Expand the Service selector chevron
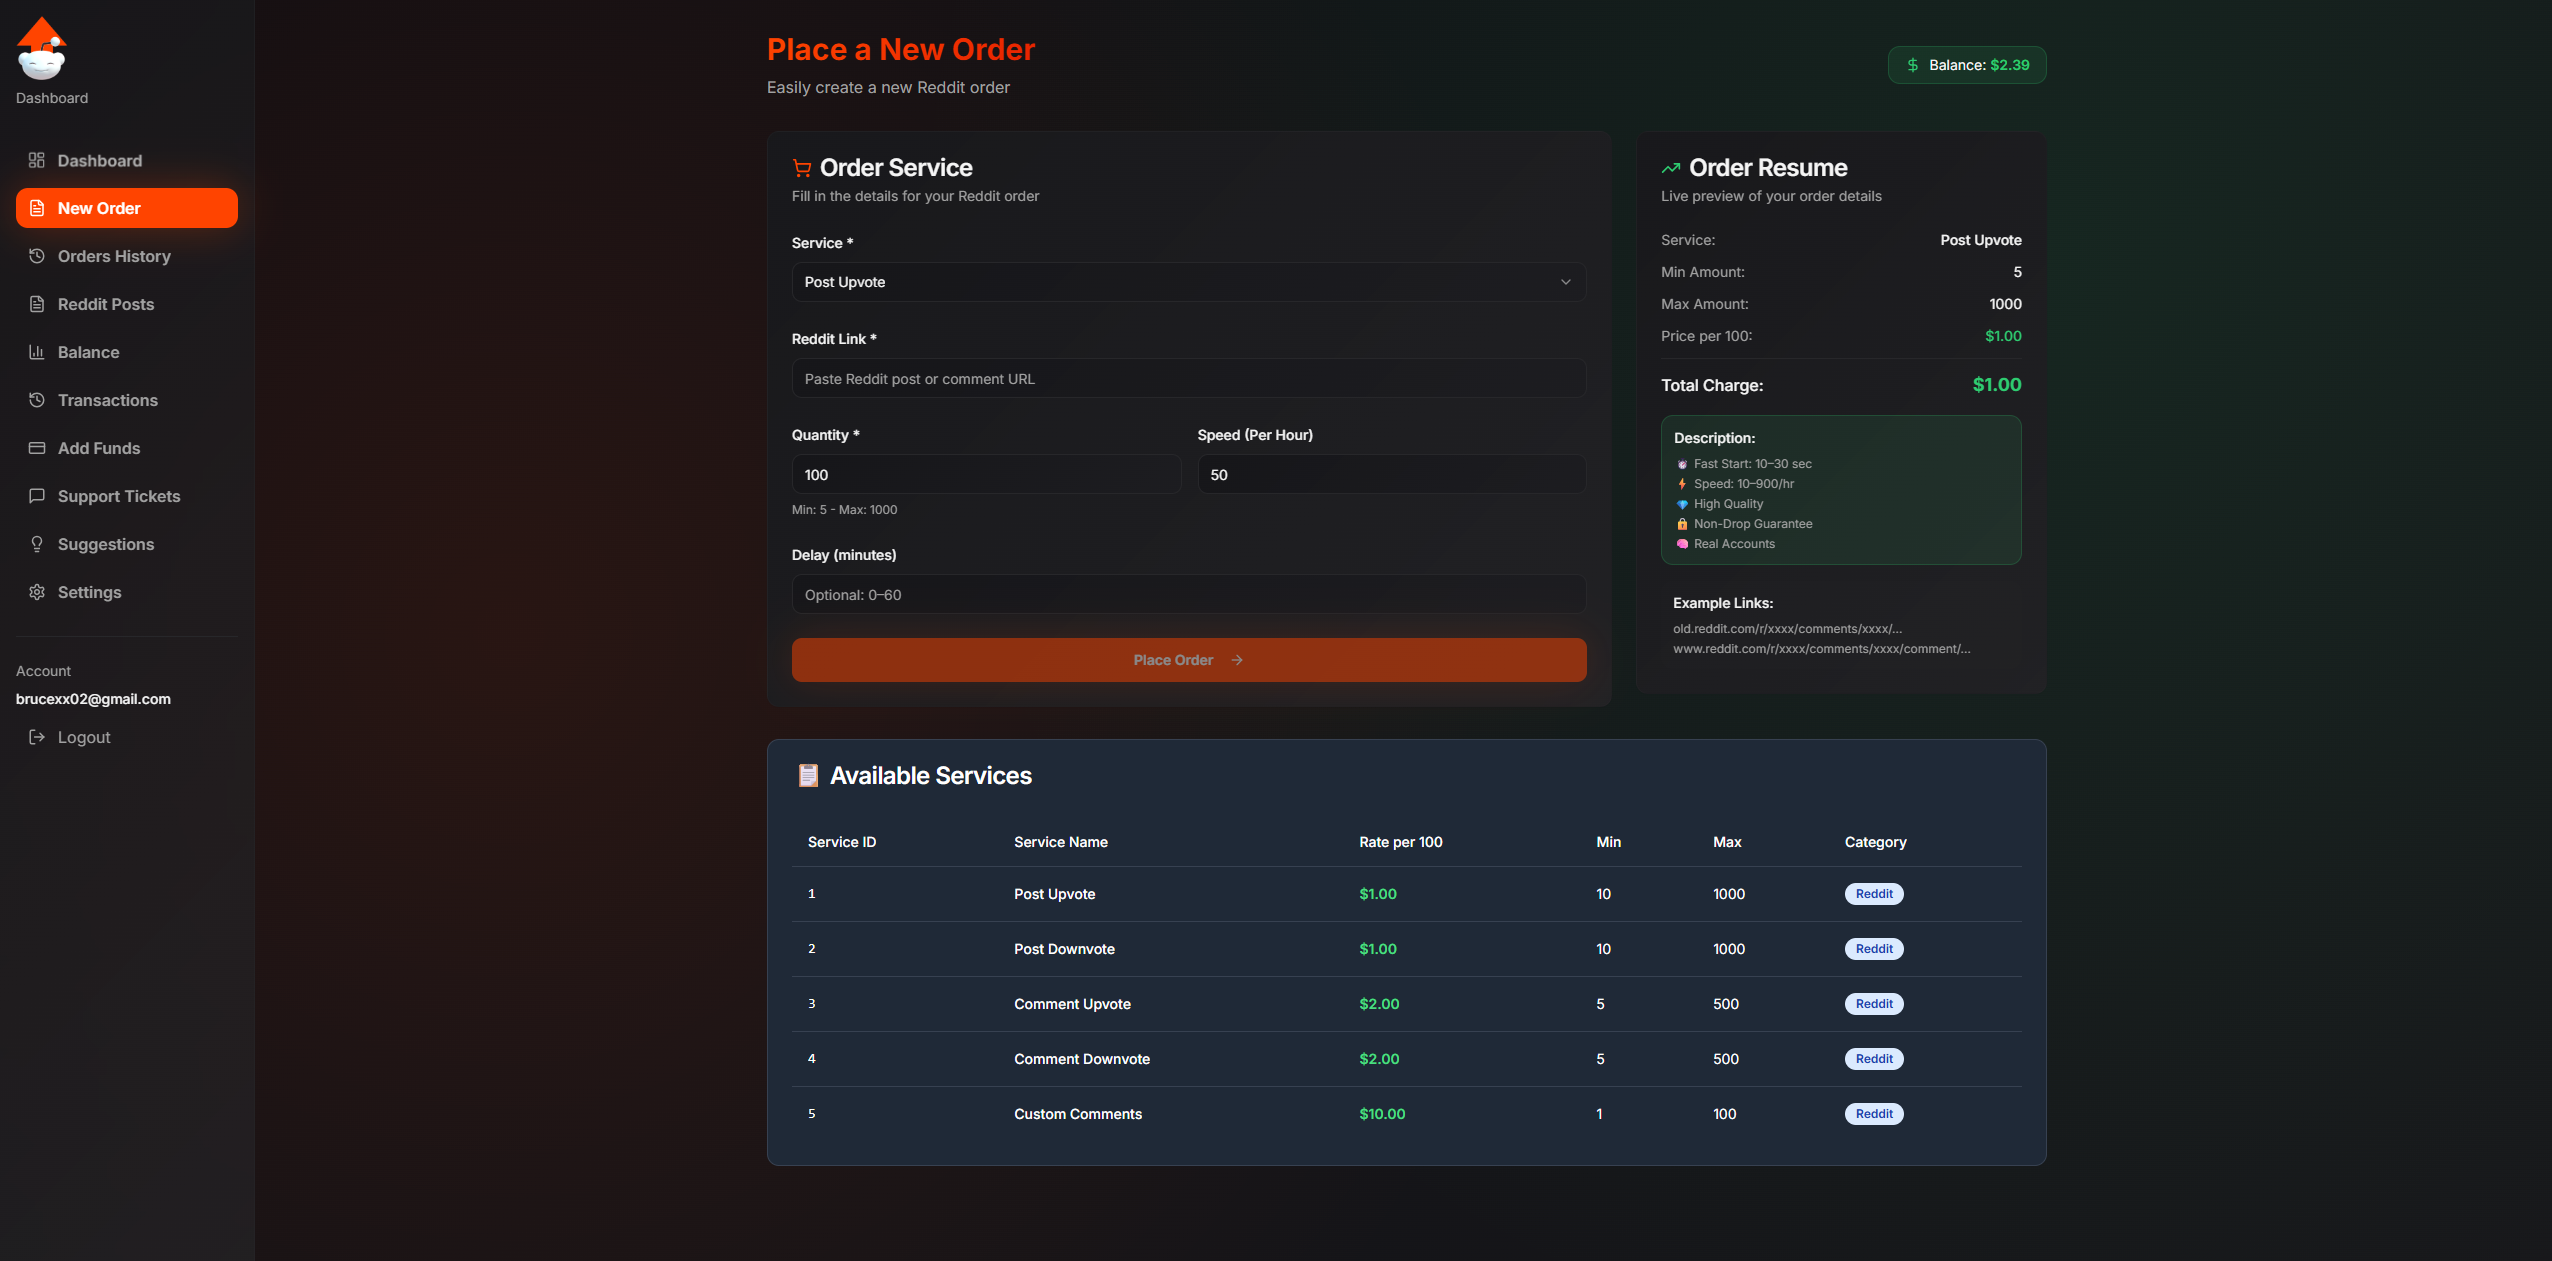 (1564, 282)
